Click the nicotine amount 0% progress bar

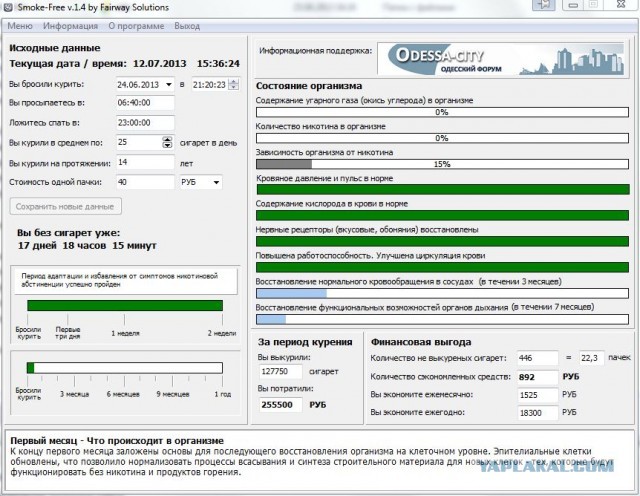[442, 138]
